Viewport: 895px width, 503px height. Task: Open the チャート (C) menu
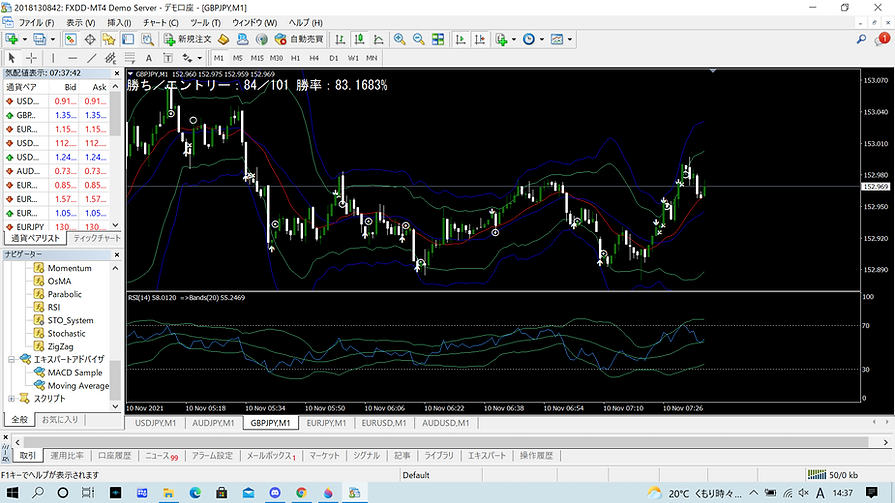(160, 23)
